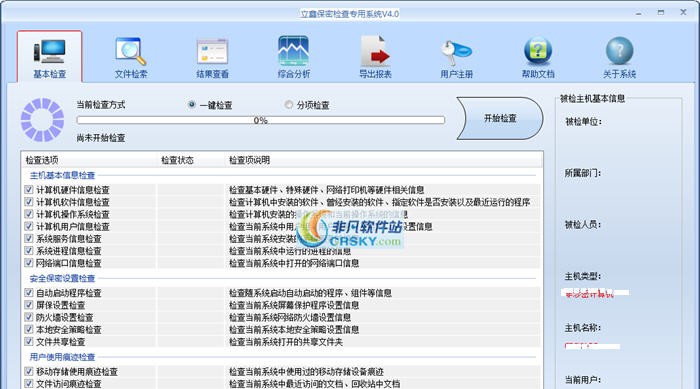Screen dimensions: 700x389
Task: Toggle 文件访问痕迹检查 checkbox
Action: point(29,384)
